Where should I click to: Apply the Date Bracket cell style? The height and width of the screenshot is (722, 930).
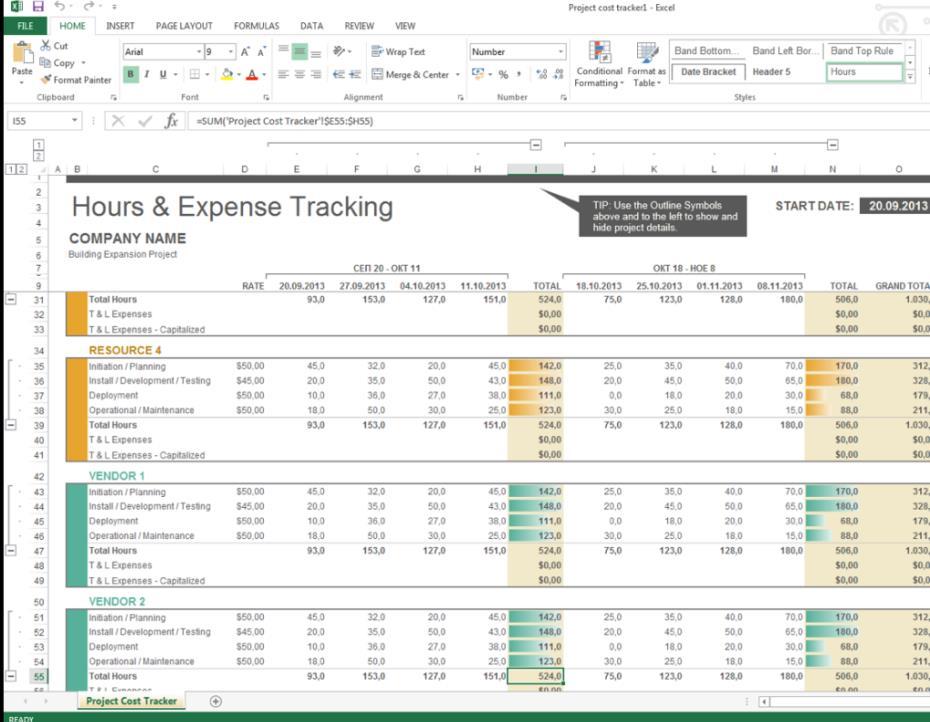tap(708, 72)
